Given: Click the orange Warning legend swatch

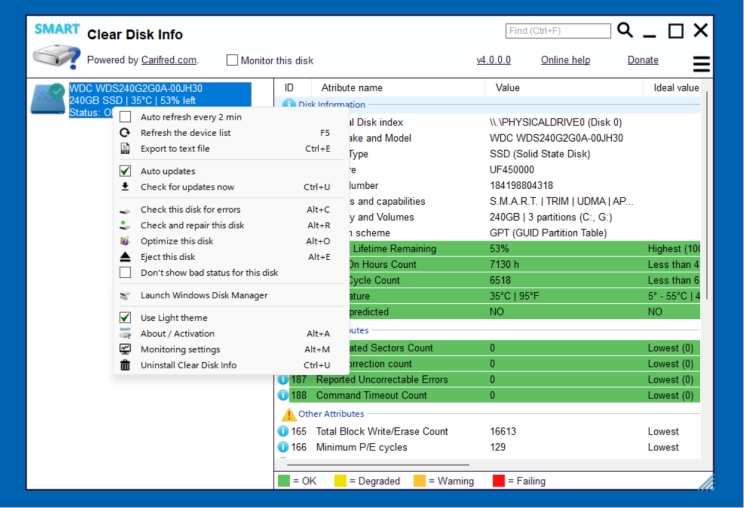Looking at the screenshot, I should 419,481.
